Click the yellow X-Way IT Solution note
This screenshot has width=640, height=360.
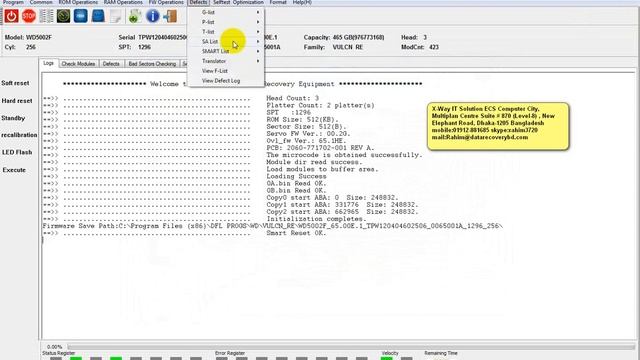[x=498, y=126]
